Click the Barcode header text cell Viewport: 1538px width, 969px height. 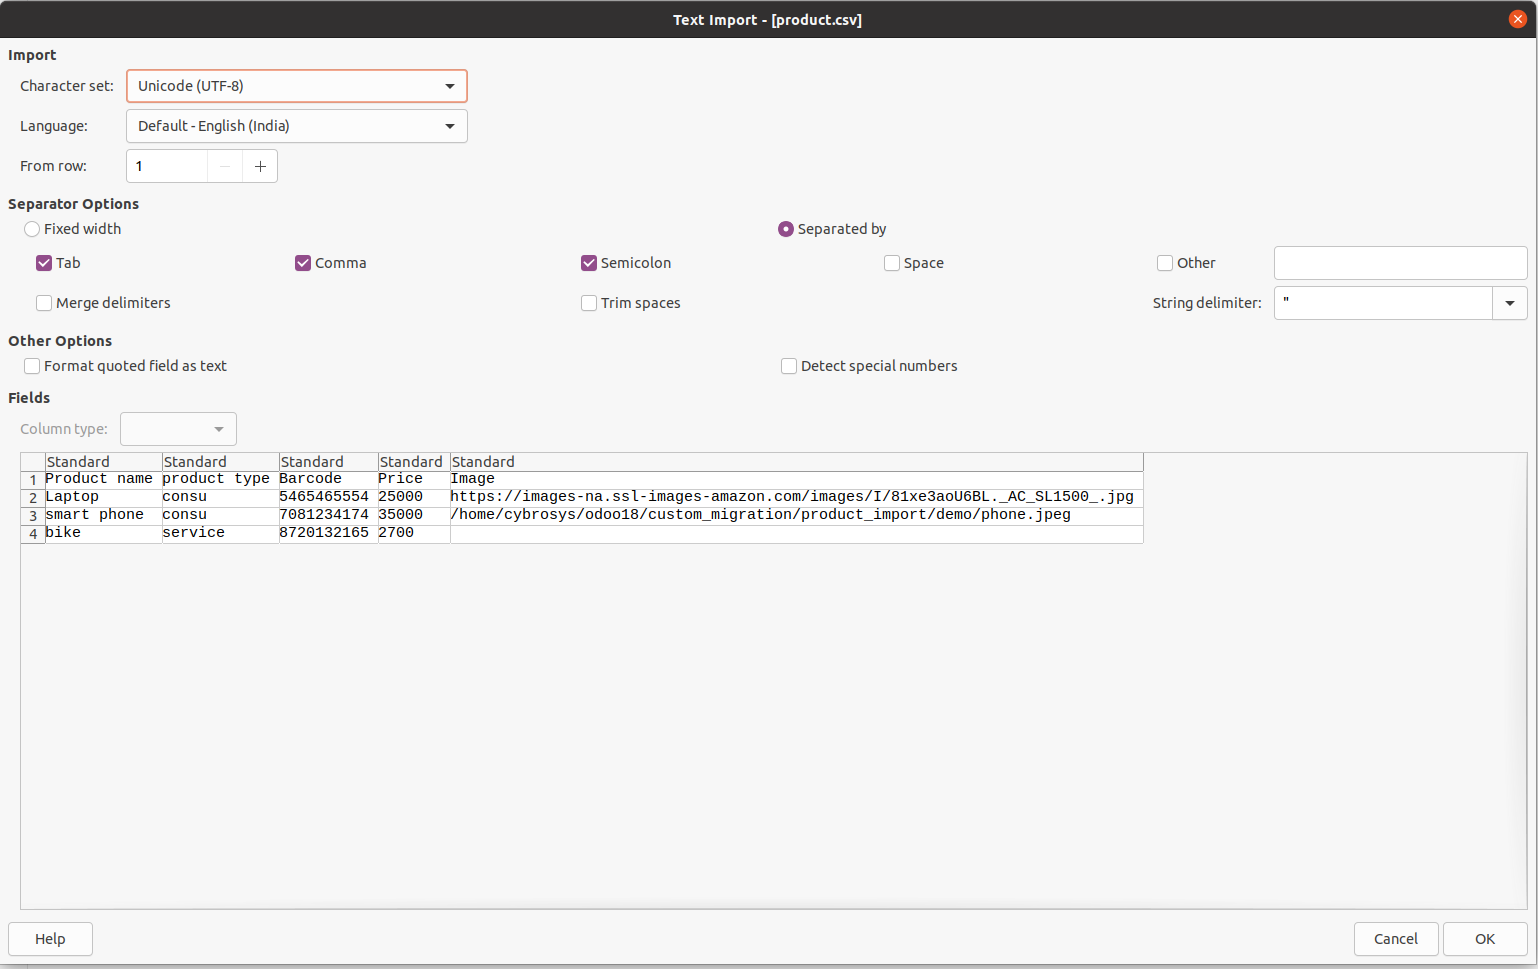coord(328,479)
